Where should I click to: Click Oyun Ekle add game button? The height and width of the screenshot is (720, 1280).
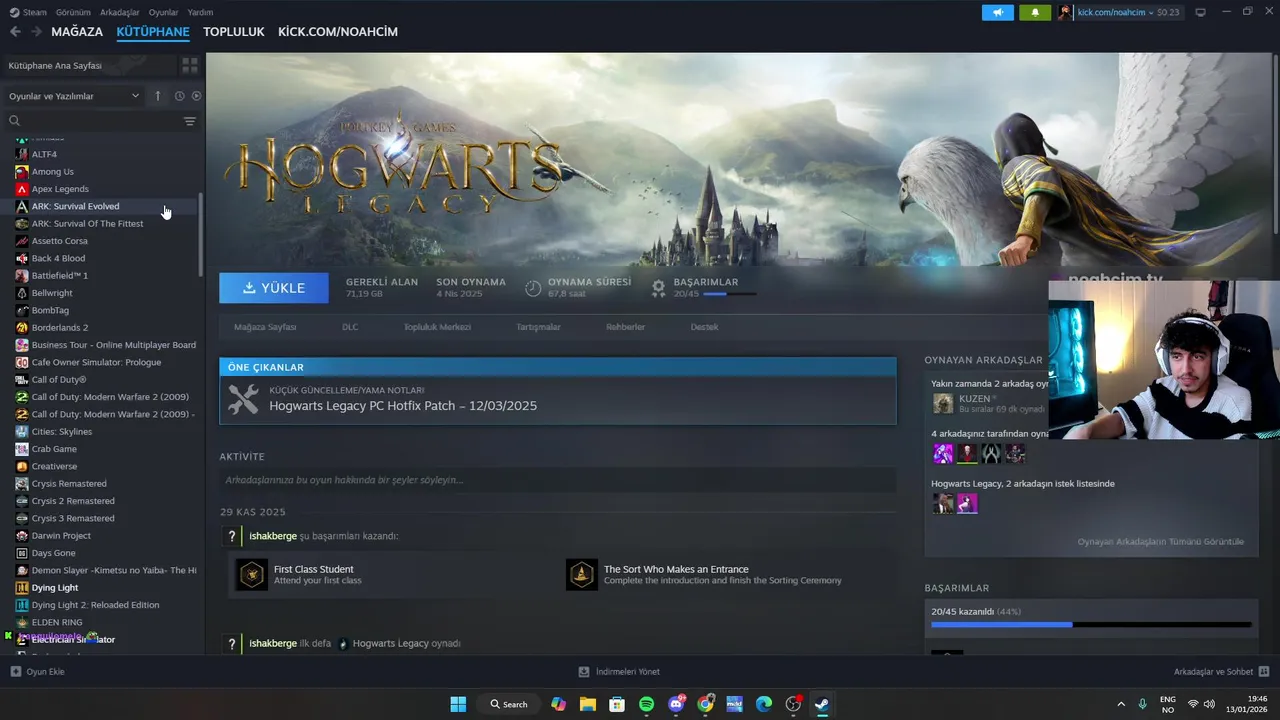38,672
